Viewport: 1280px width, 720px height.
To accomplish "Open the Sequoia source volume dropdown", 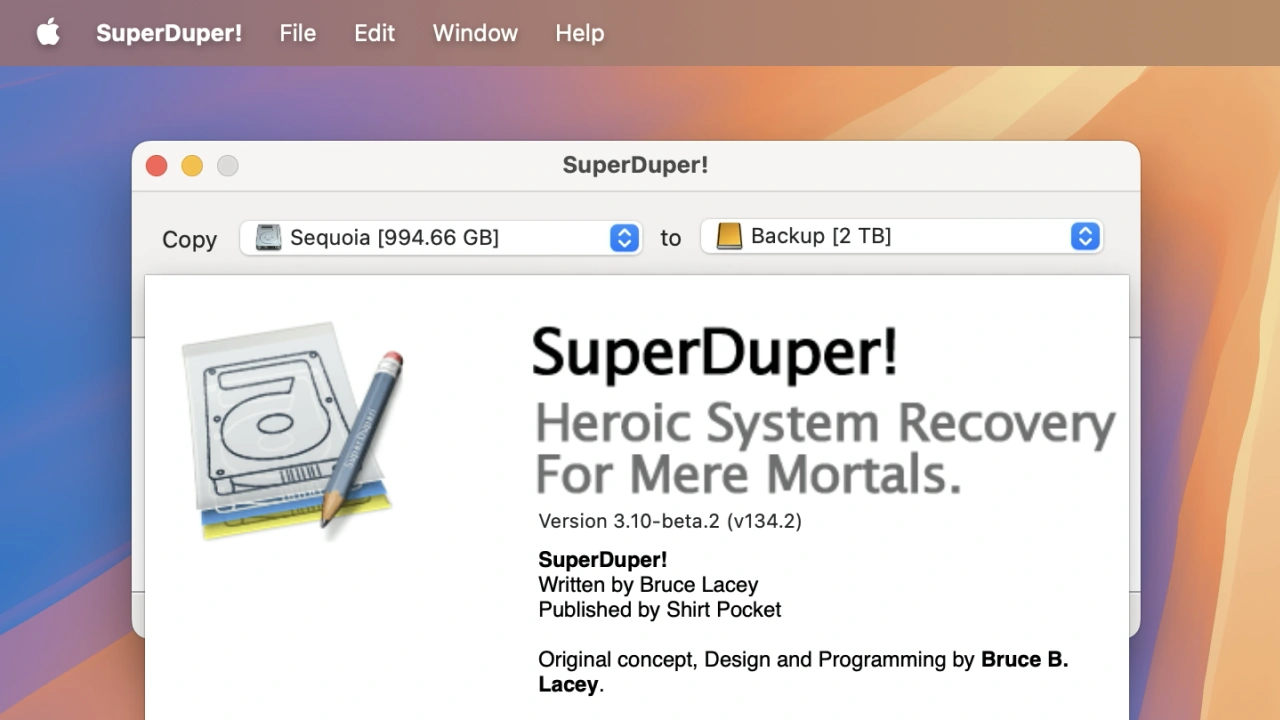I will coord(441,238).
